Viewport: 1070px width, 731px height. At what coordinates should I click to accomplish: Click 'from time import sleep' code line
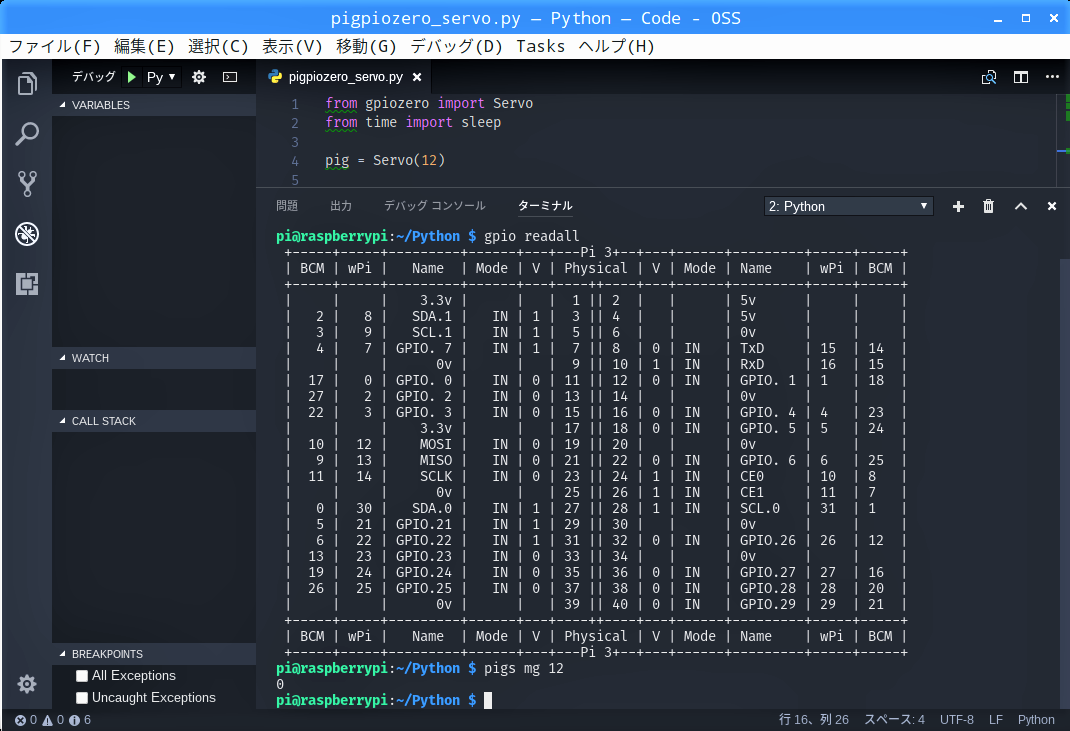point(413,123)
